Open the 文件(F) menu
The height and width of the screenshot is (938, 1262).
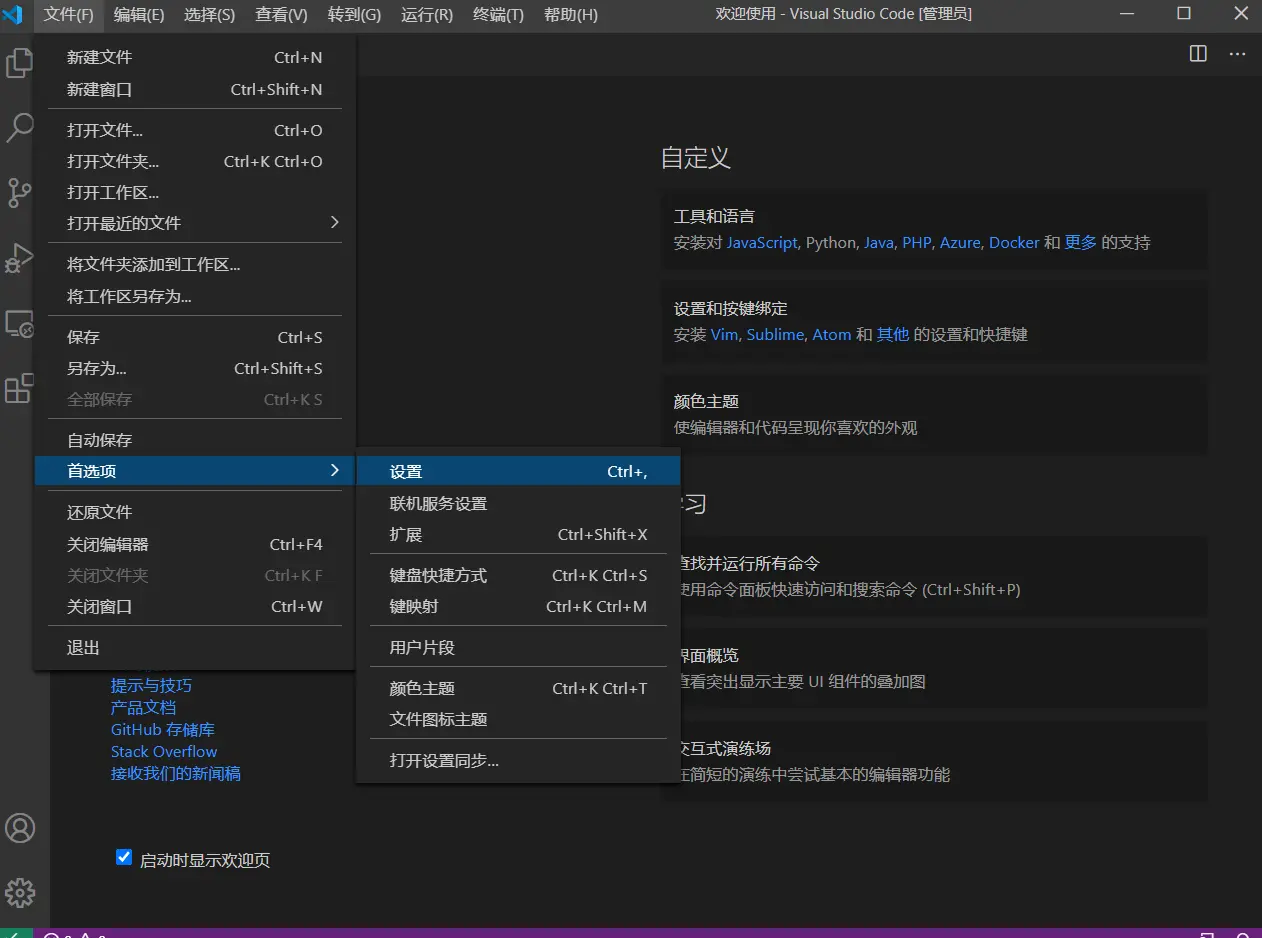[69, 14]
